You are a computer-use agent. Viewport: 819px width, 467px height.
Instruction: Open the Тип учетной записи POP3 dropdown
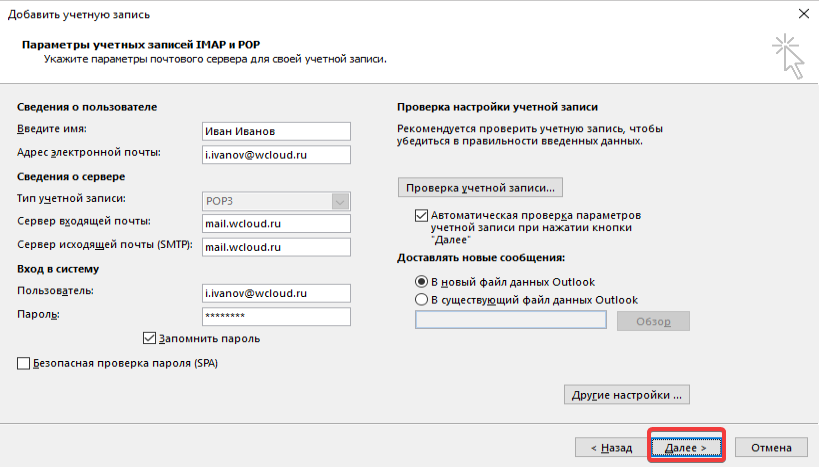click(x=275, y=200)
